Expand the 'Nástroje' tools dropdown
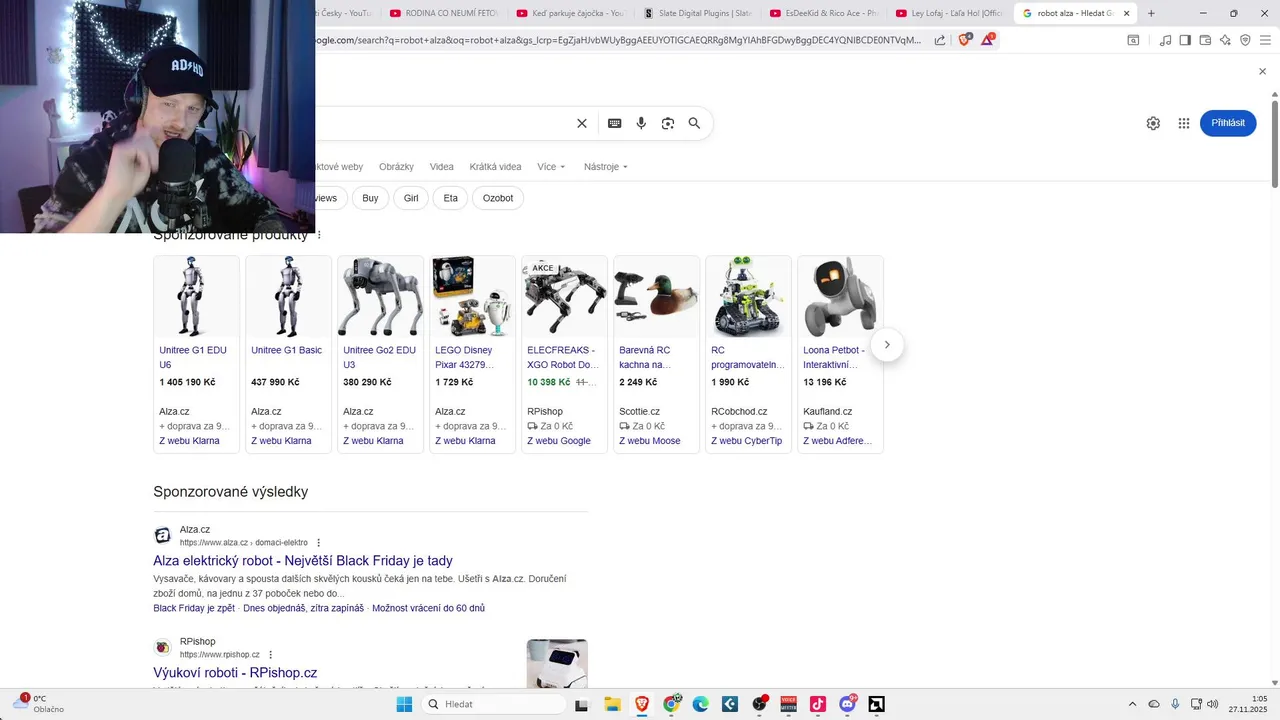Screen dimensions: 1280x720 click(606, 167)
